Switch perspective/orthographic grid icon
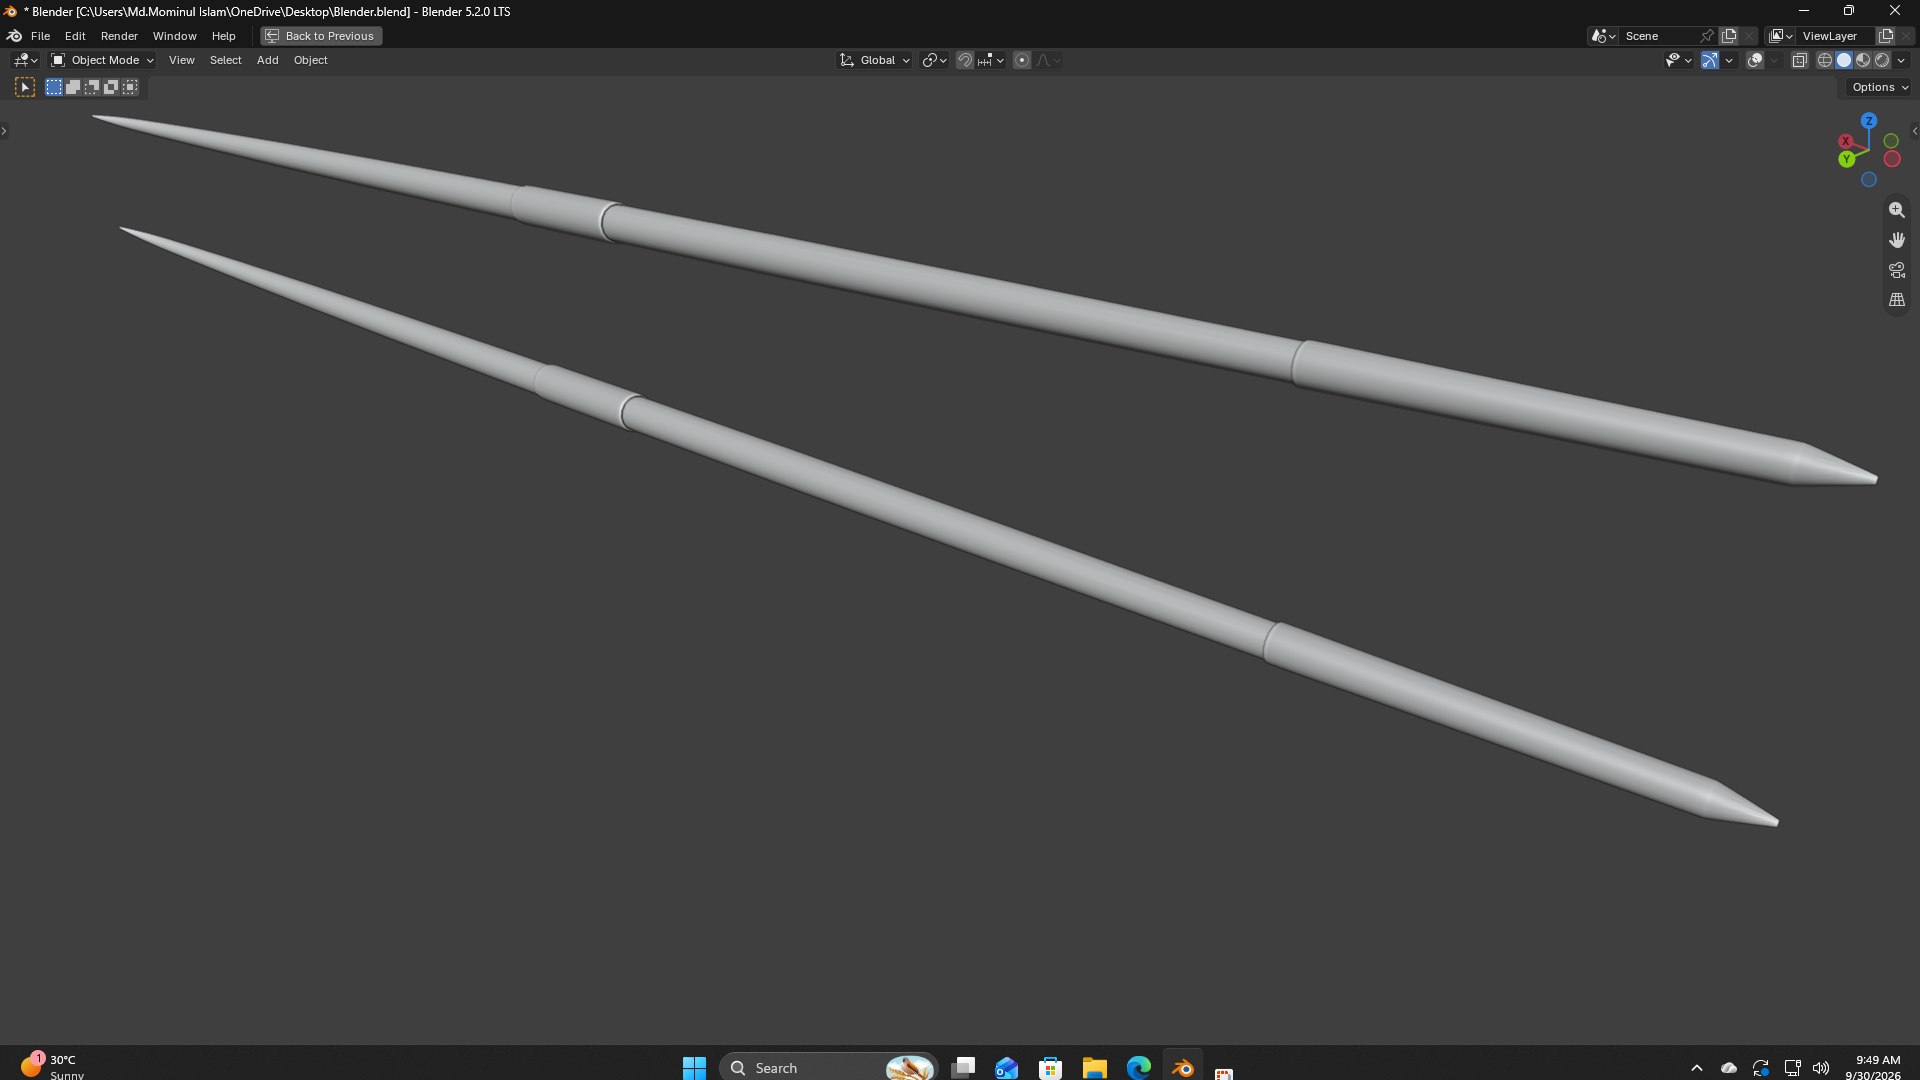Image resolution: width=1920 pixels, height=1080 pixels. 1896,300
